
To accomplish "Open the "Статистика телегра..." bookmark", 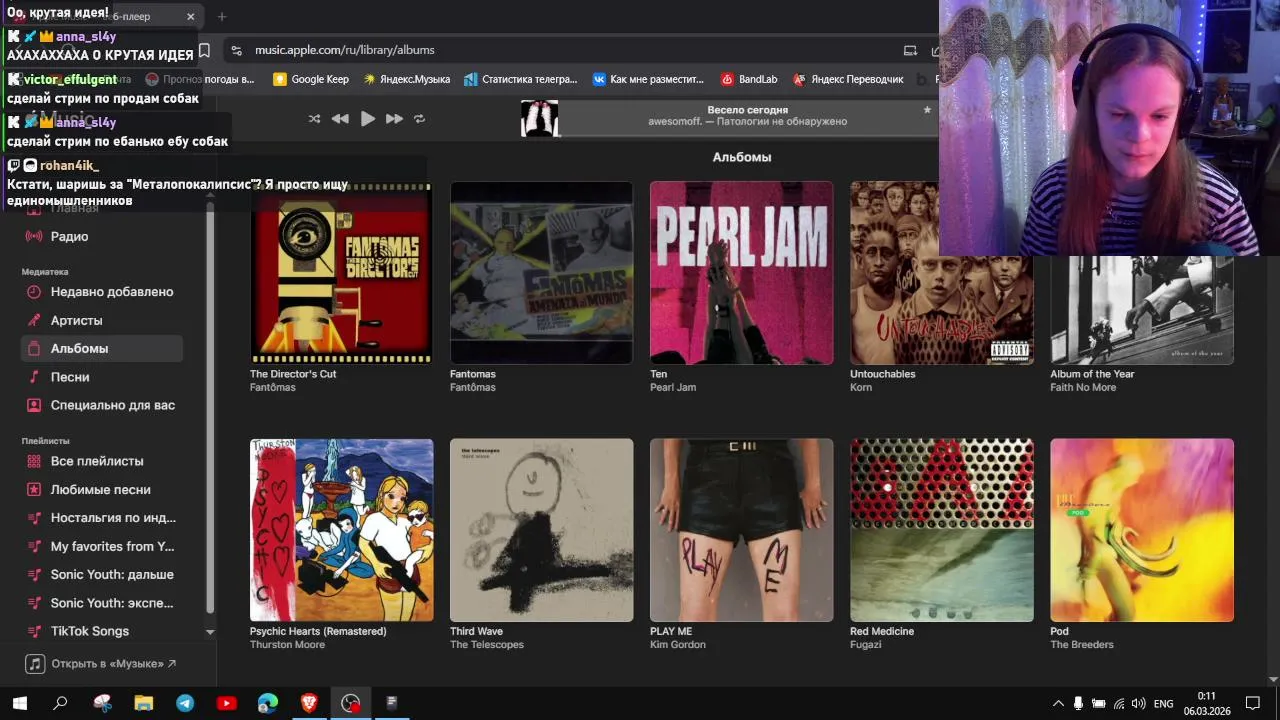I will [x=520, y=79].
